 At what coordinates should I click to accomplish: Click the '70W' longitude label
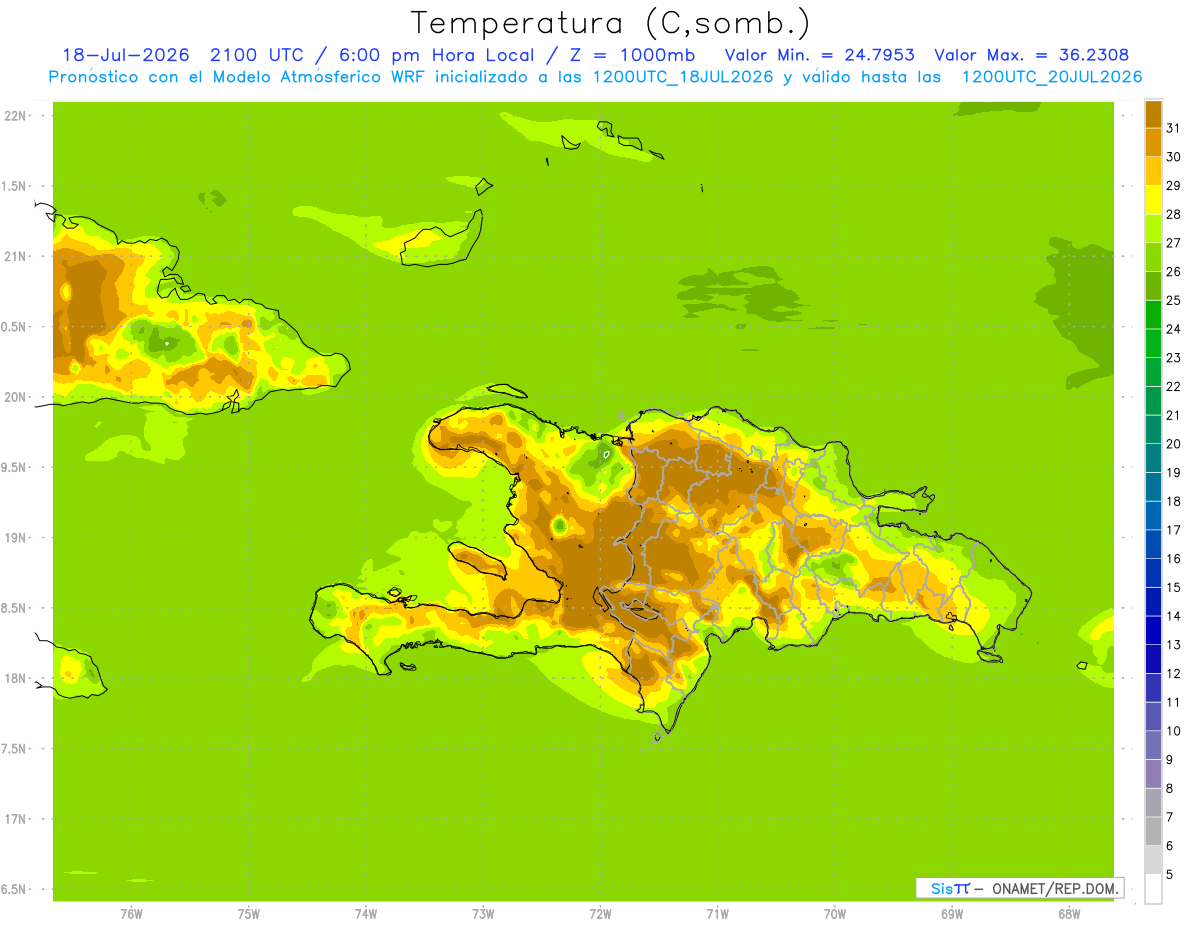835,913
